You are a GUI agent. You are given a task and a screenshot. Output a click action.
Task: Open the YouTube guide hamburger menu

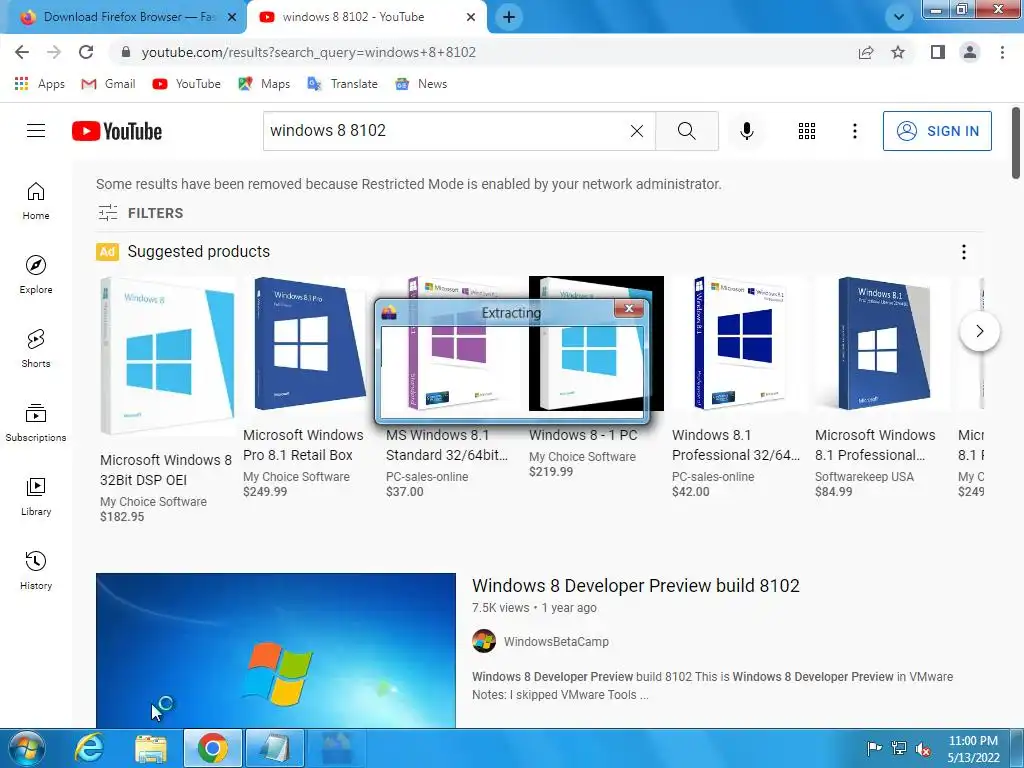pyautogui.click(x=36, y=131)
